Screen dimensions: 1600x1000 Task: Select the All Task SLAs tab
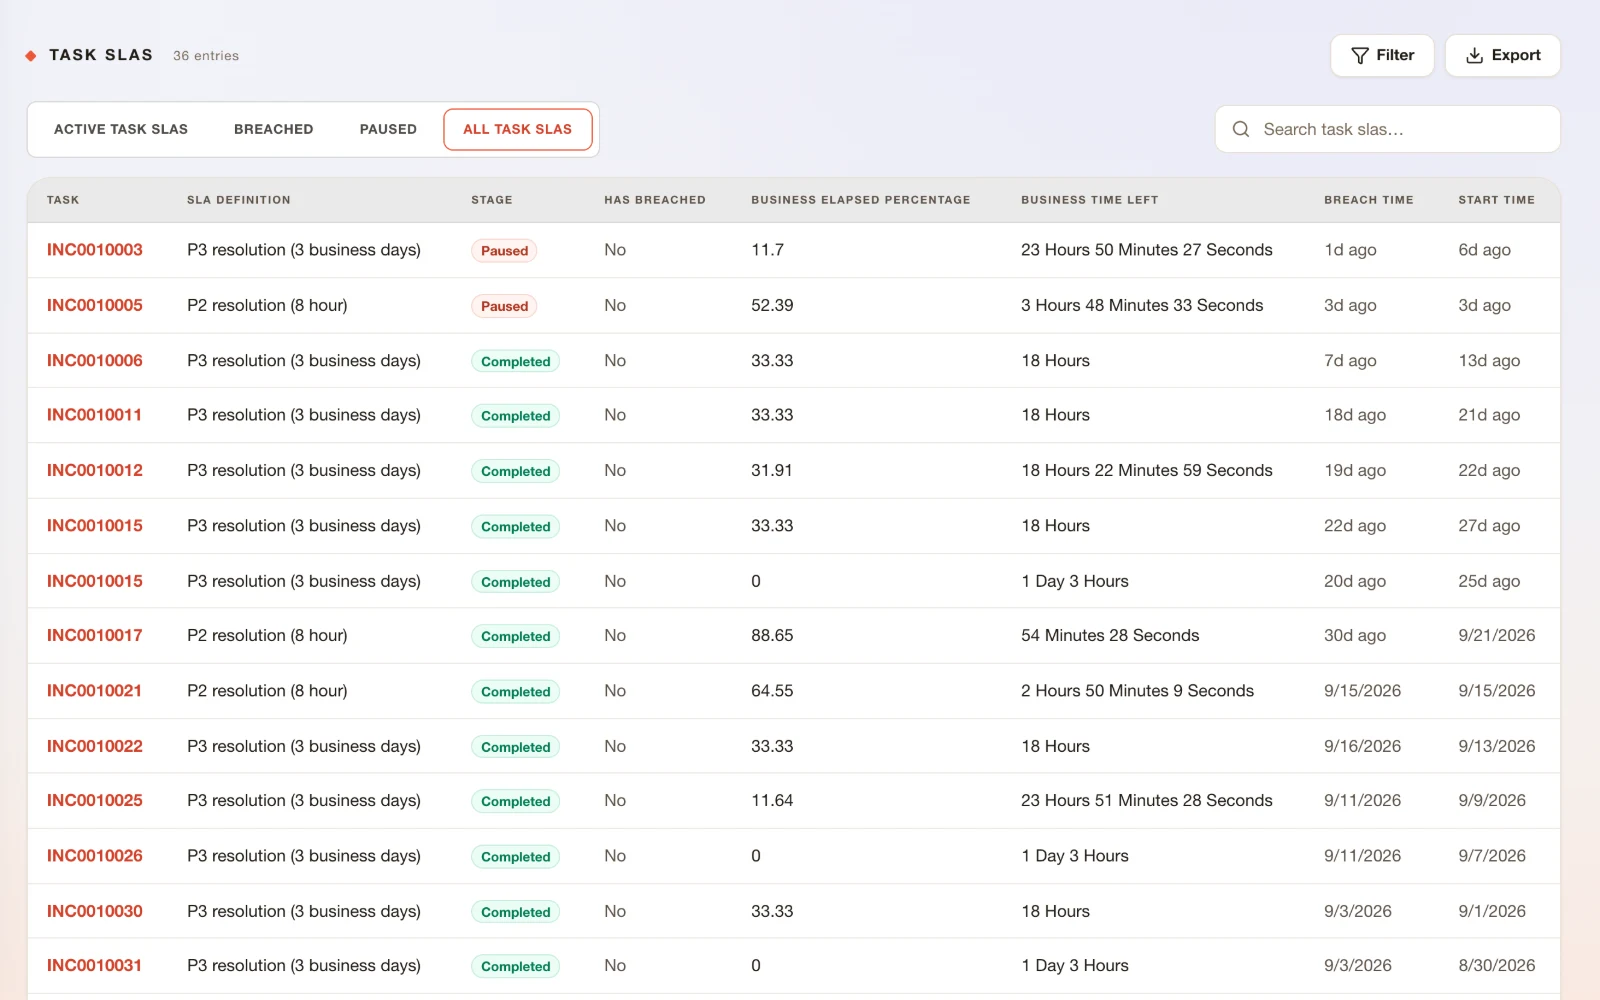518,129
